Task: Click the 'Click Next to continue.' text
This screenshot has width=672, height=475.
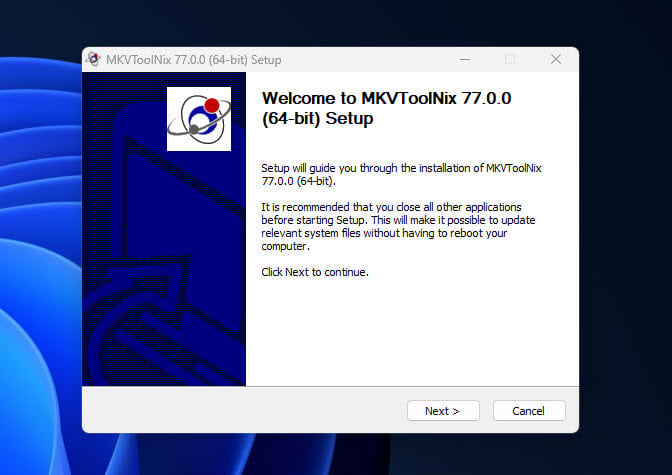Action: [315, 272]
